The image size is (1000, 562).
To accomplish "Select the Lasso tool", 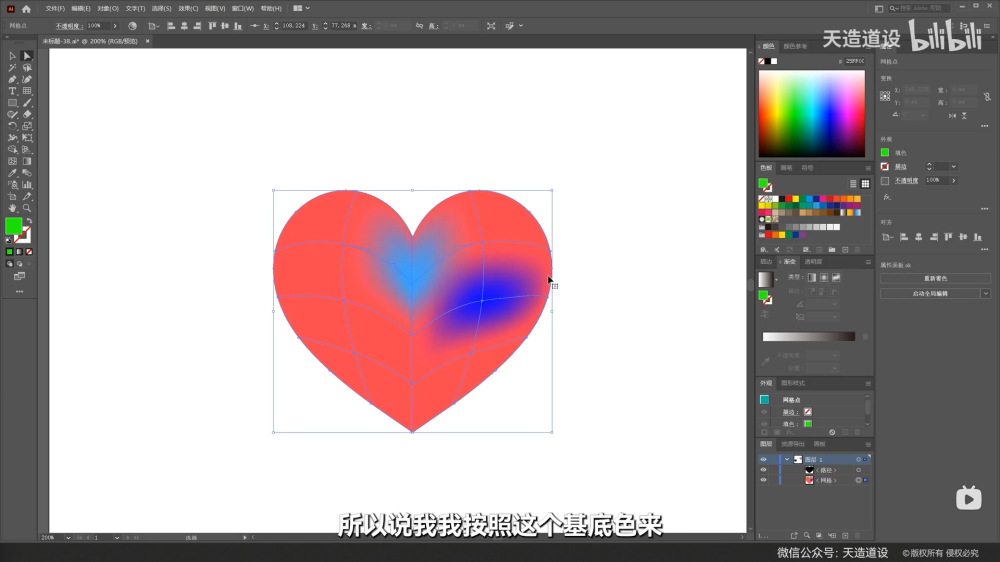I will (27, 68).
